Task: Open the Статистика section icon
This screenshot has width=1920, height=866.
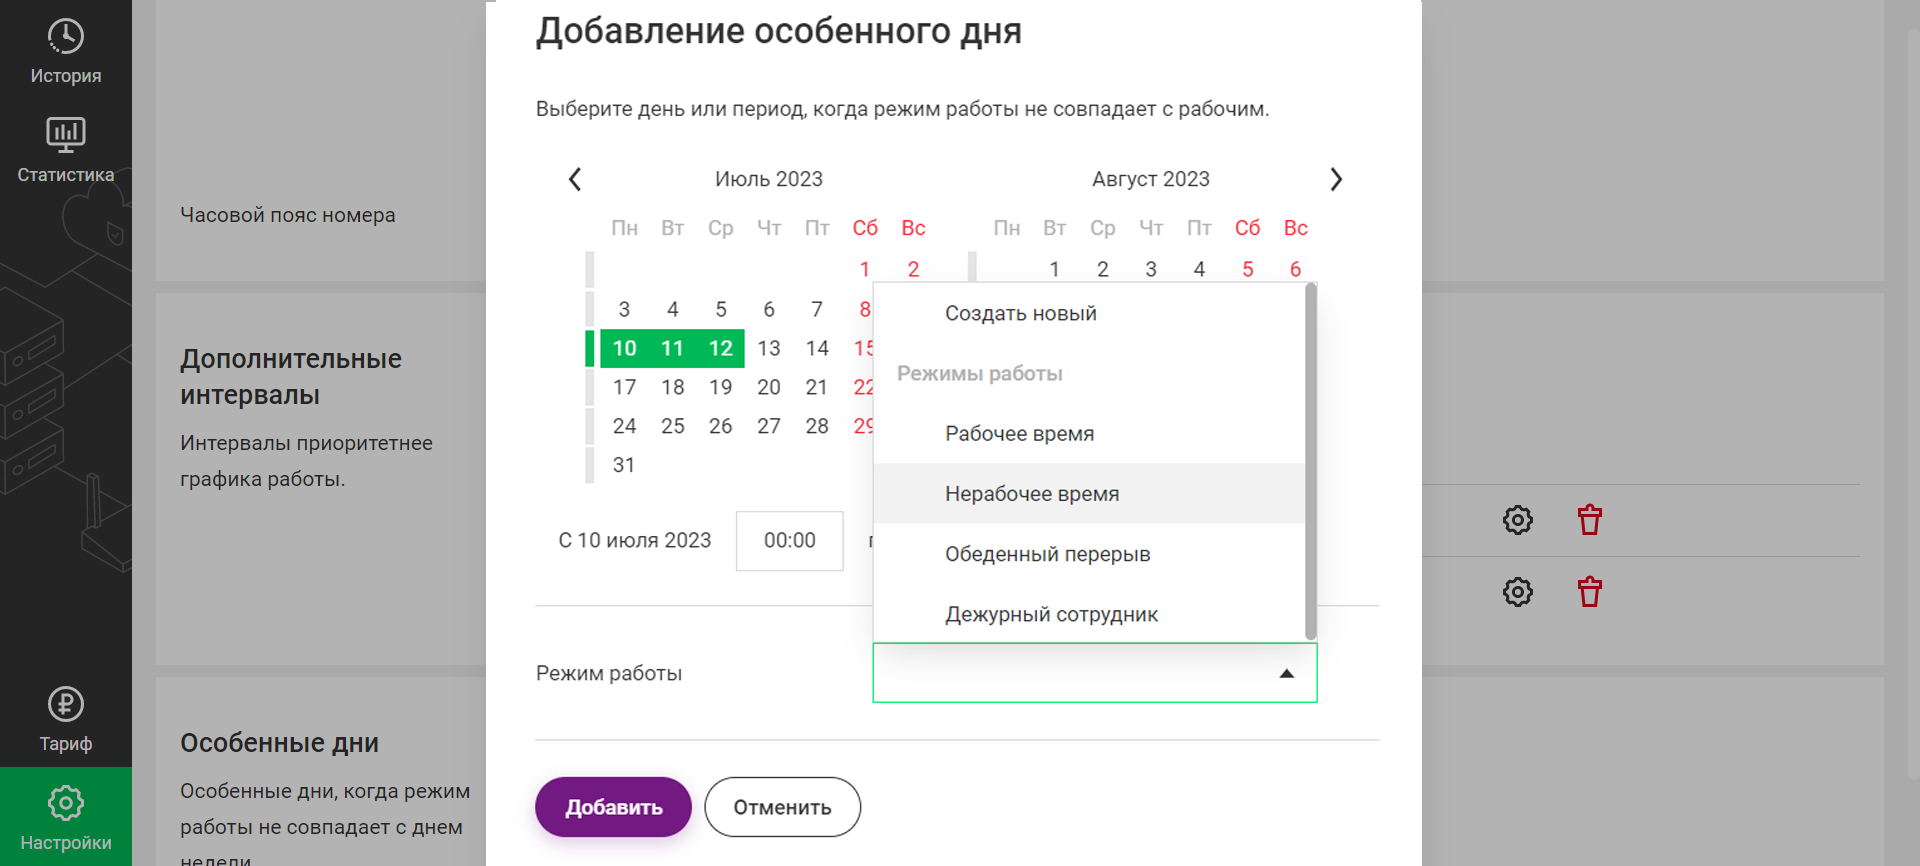Action: pyautogui.click(x=65, y=135)
